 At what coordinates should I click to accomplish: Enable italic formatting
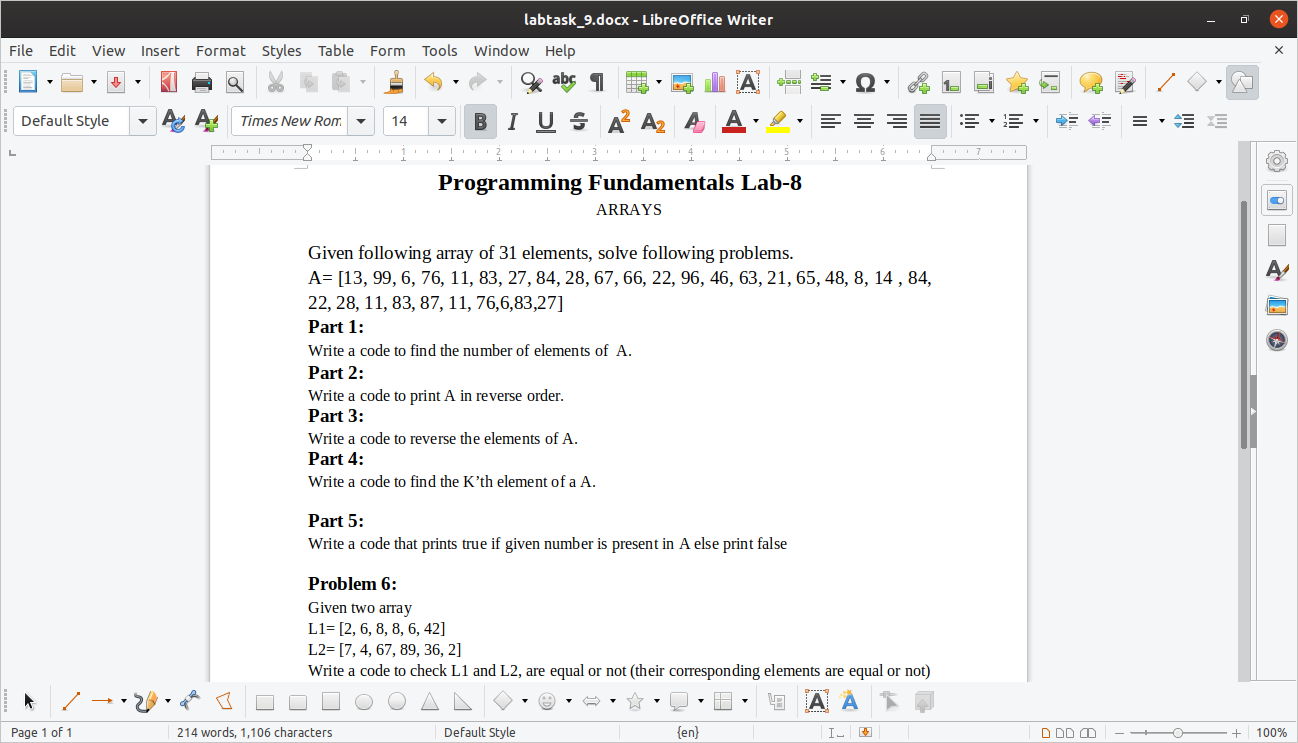(512, 121)
